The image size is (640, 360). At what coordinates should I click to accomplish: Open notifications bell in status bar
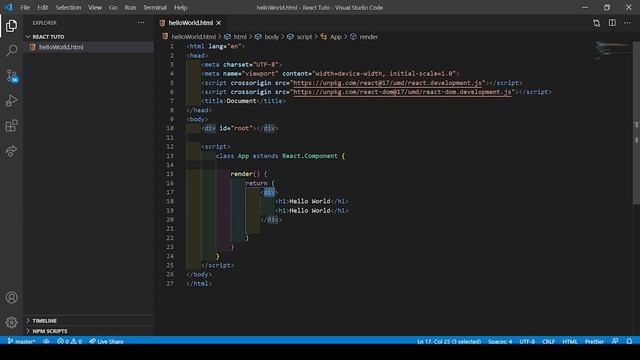(x=629, y=341)
